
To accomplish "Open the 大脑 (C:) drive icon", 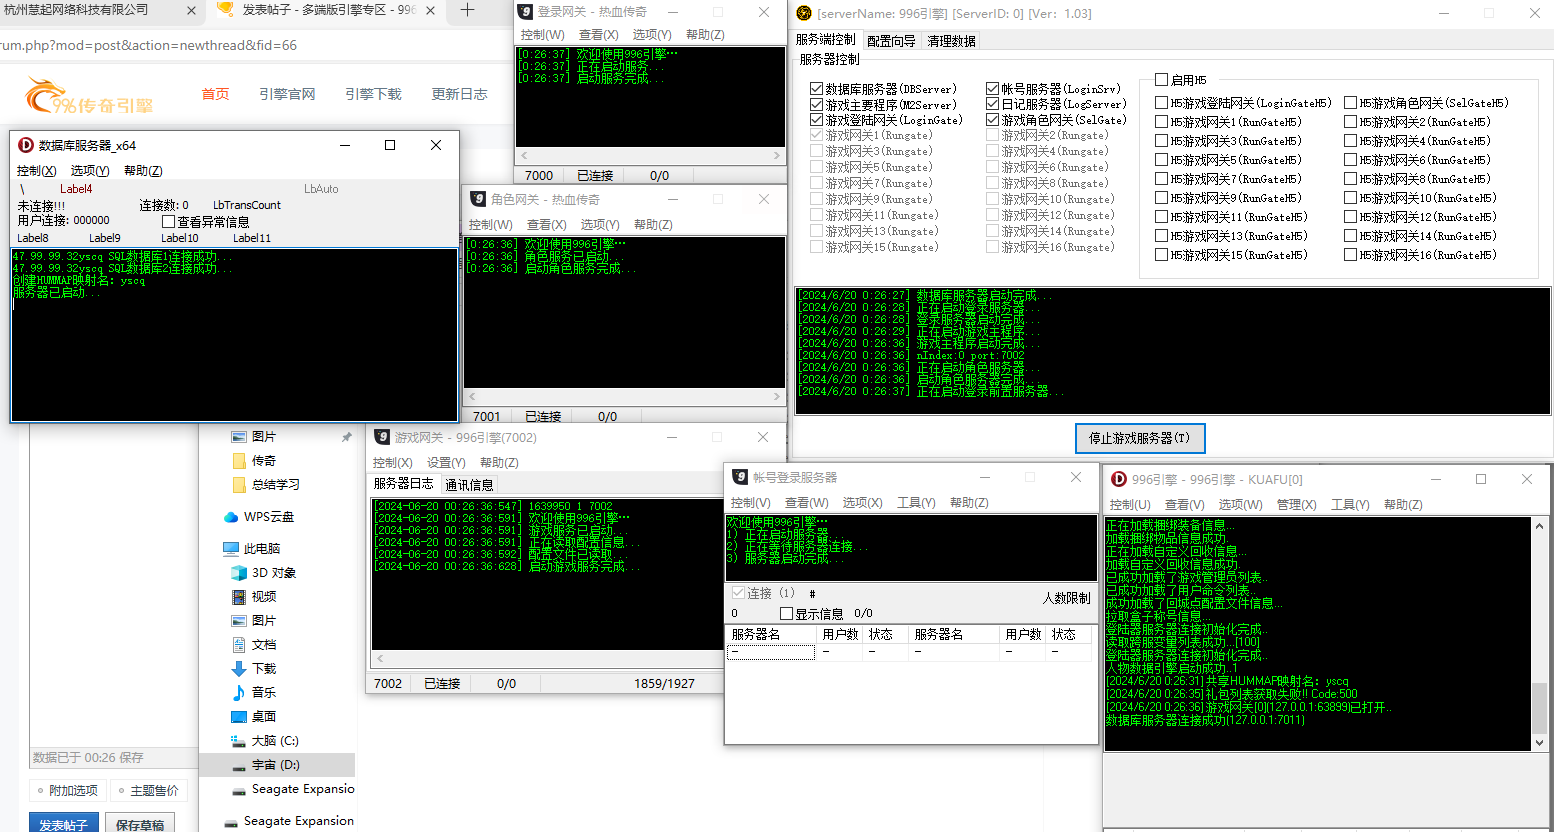I will coord(239,741).
